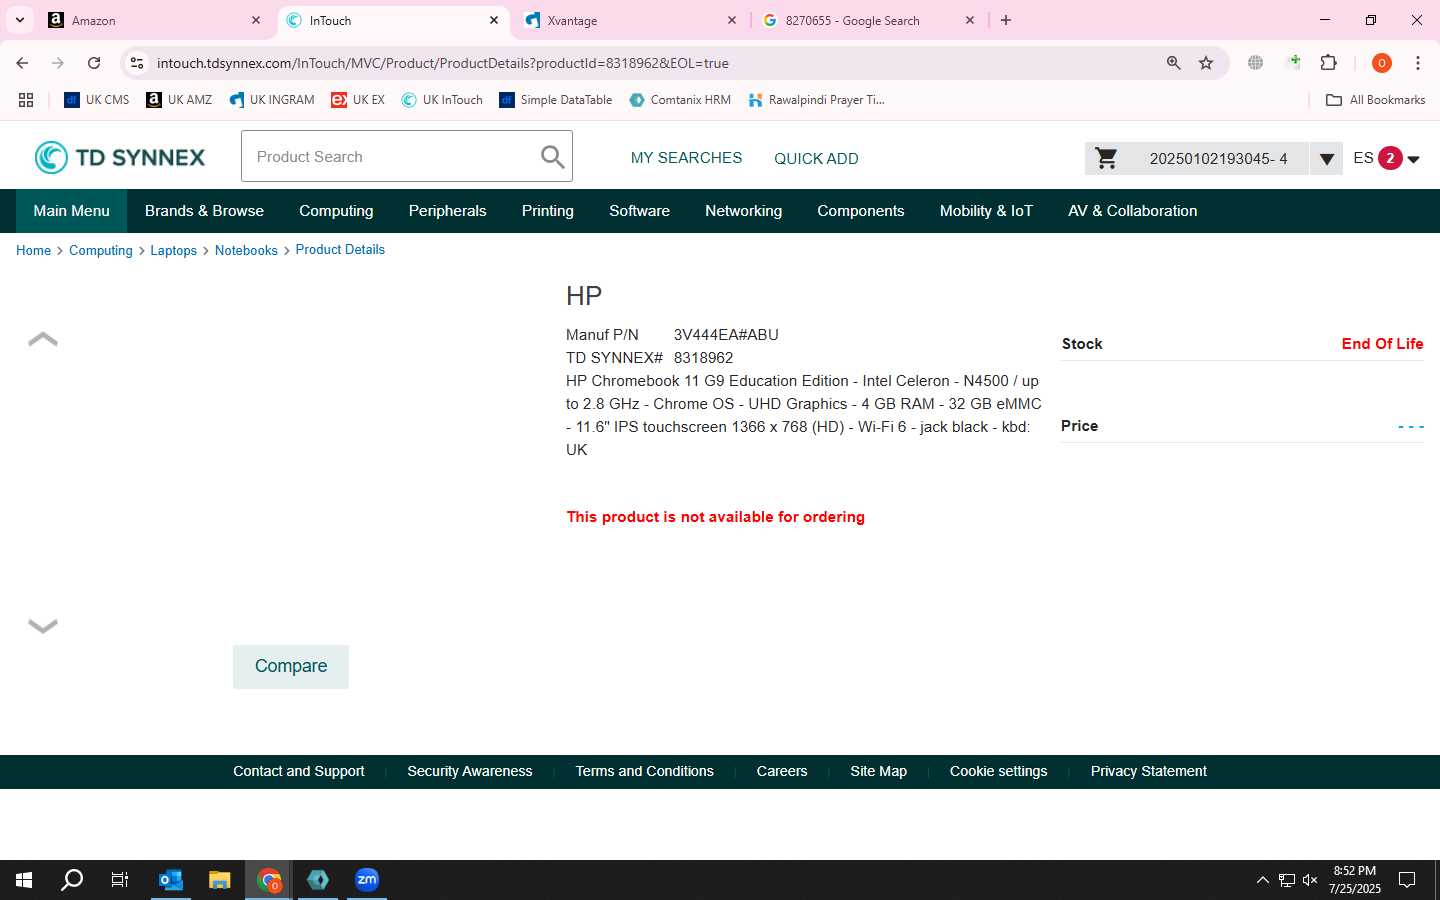Open the Networking menu

click(743, 211)
